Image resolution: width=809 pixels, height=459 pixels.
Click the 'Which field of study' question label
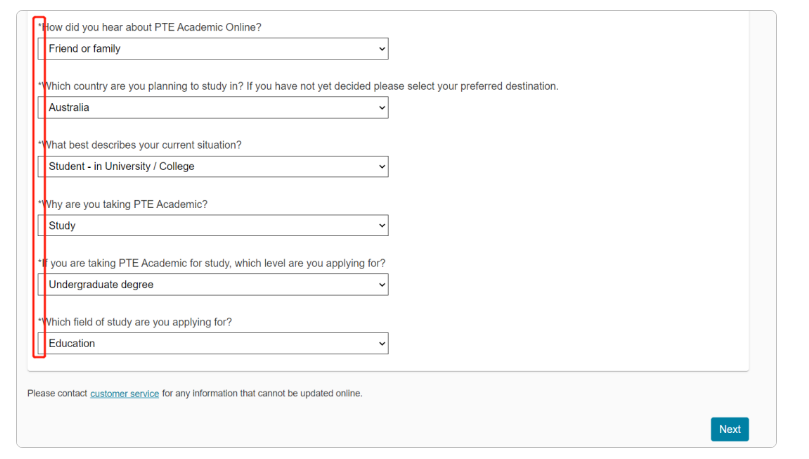tap(135, 322)
